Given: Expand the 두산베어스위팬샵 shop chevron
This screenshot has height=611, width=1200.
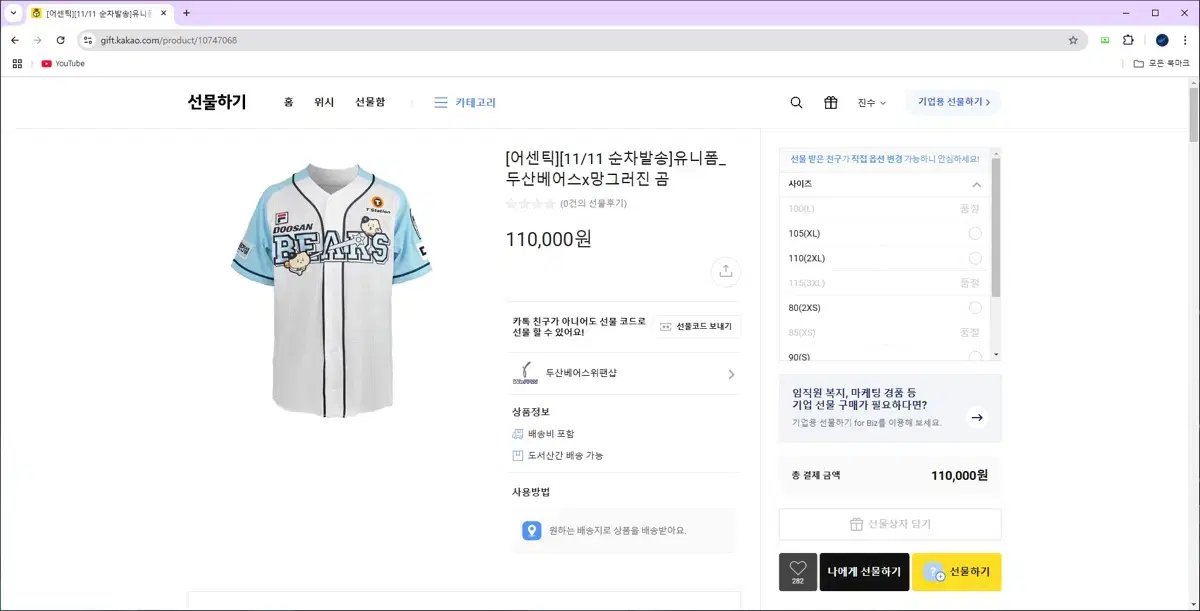Looking at the screenshot, I should click(731, 374).
